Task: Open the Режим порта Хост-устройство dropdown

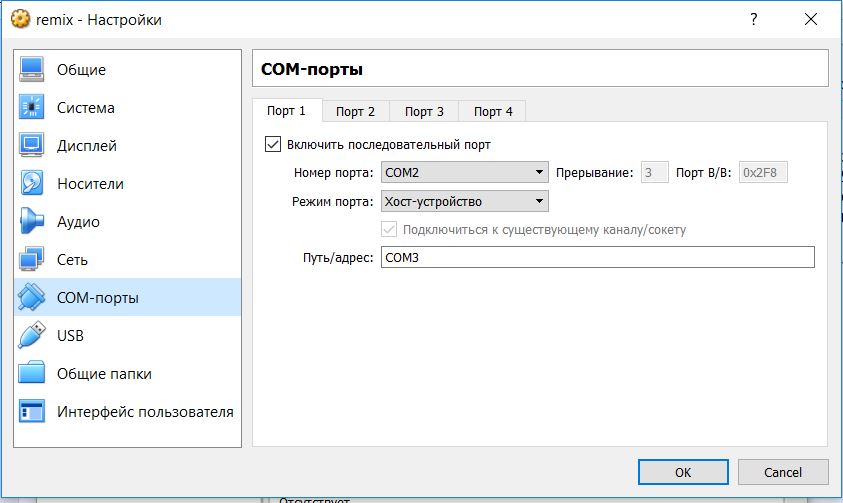Action: pyautogui.click(x=464, y=202)
